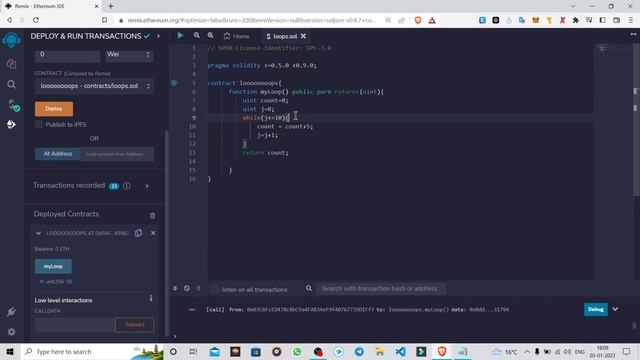Enable Publish to IPFS checkbox

39,124
